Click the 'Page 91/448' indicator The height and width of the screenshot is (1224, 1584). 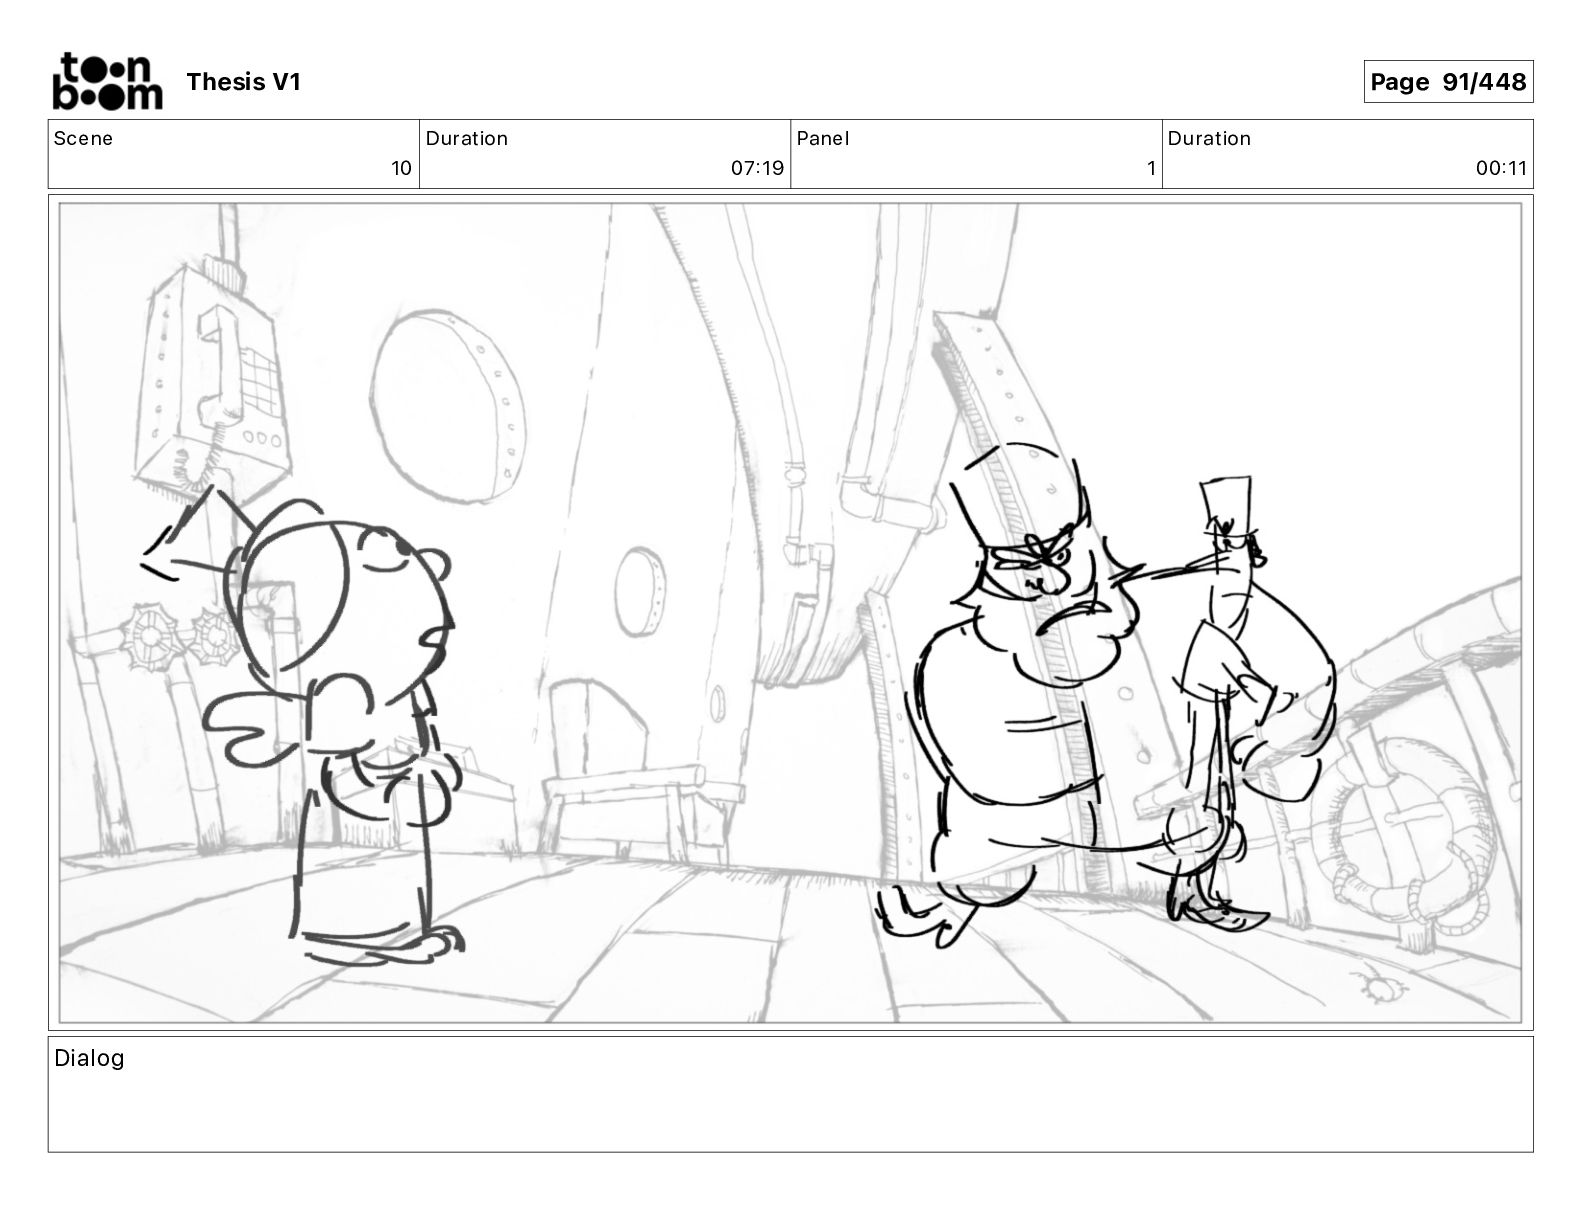pos(1448,82)
